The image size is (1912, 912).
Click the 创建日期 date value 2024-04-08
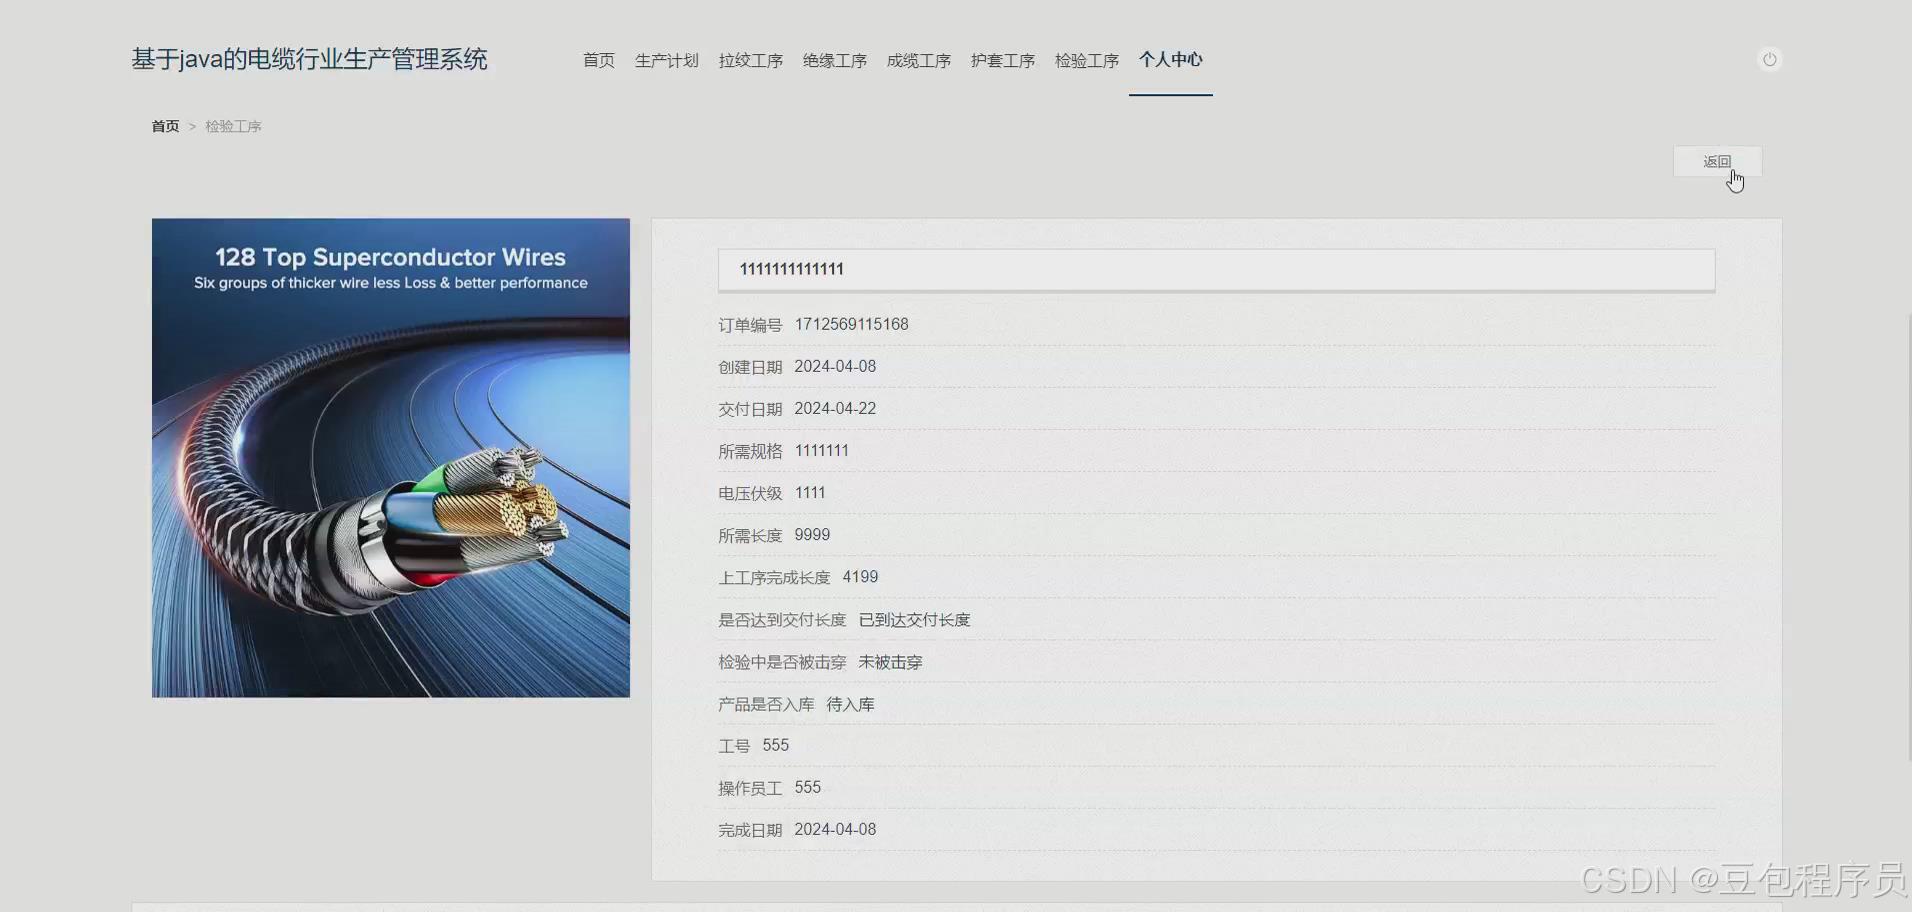(835, 366)
